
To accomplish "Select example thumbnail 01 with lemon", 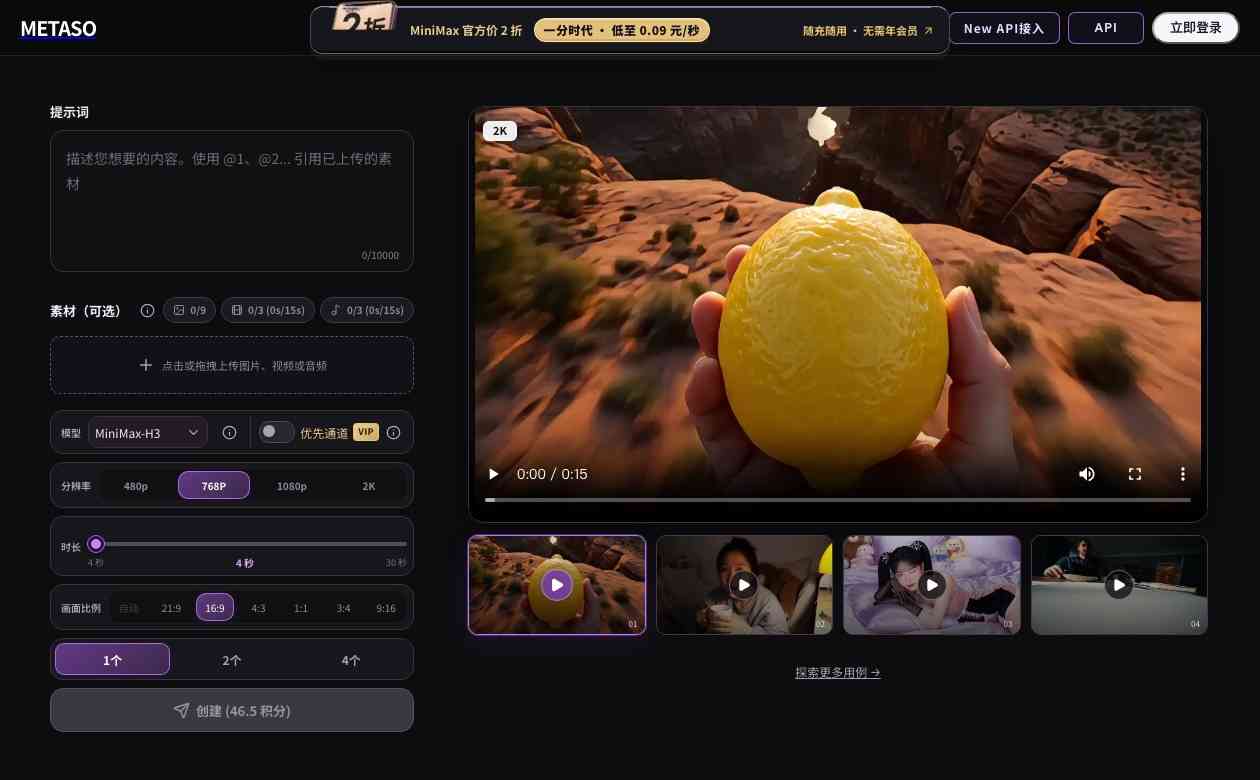I will [557, 585].
